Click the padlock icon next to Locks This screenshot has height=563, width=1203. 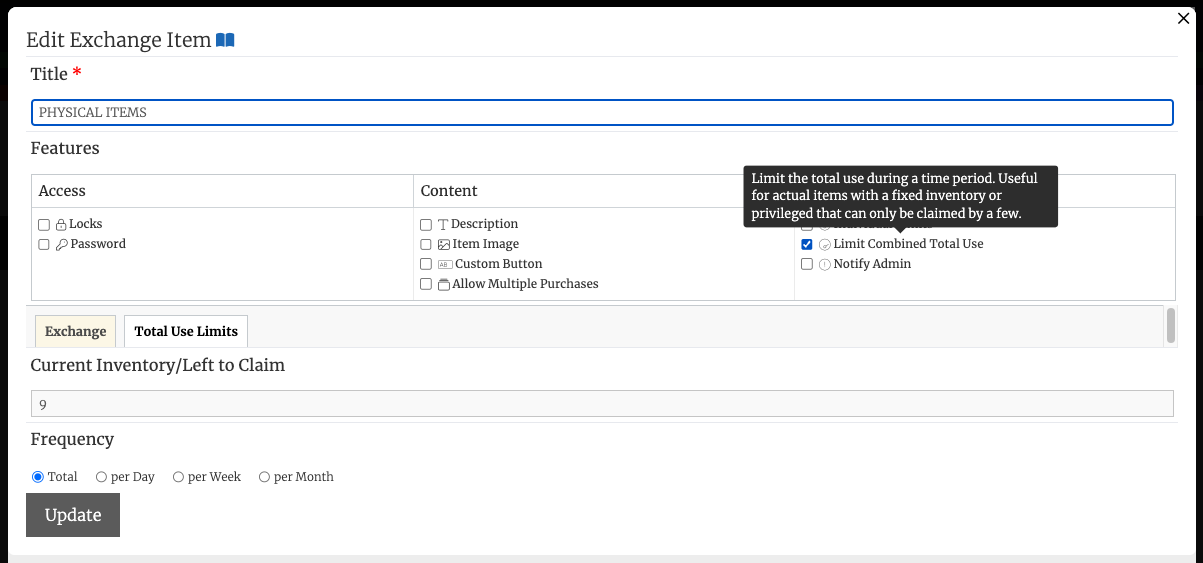click(x=61, y=225)
